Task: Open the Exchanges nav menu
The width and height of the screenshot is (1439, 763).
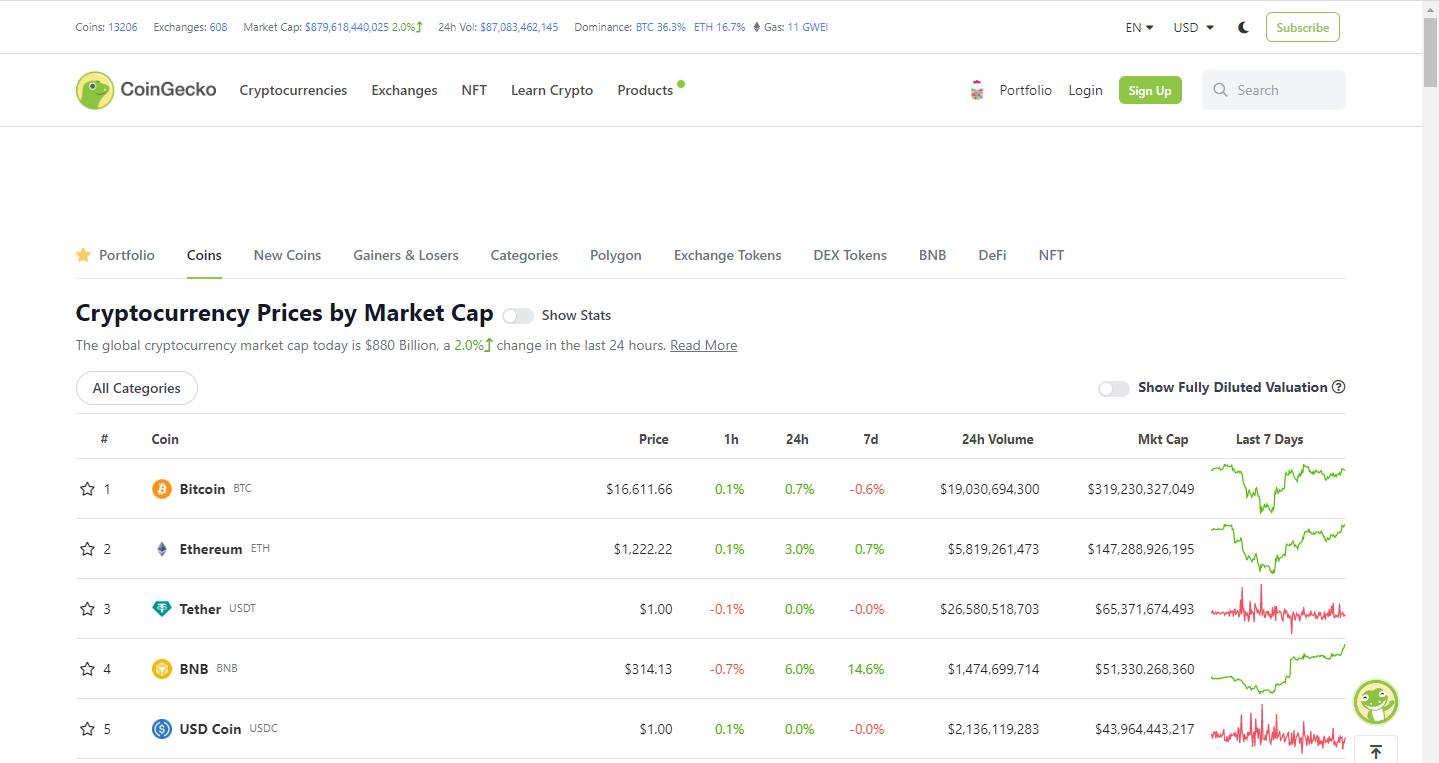Action: click(x=404, y=90)
